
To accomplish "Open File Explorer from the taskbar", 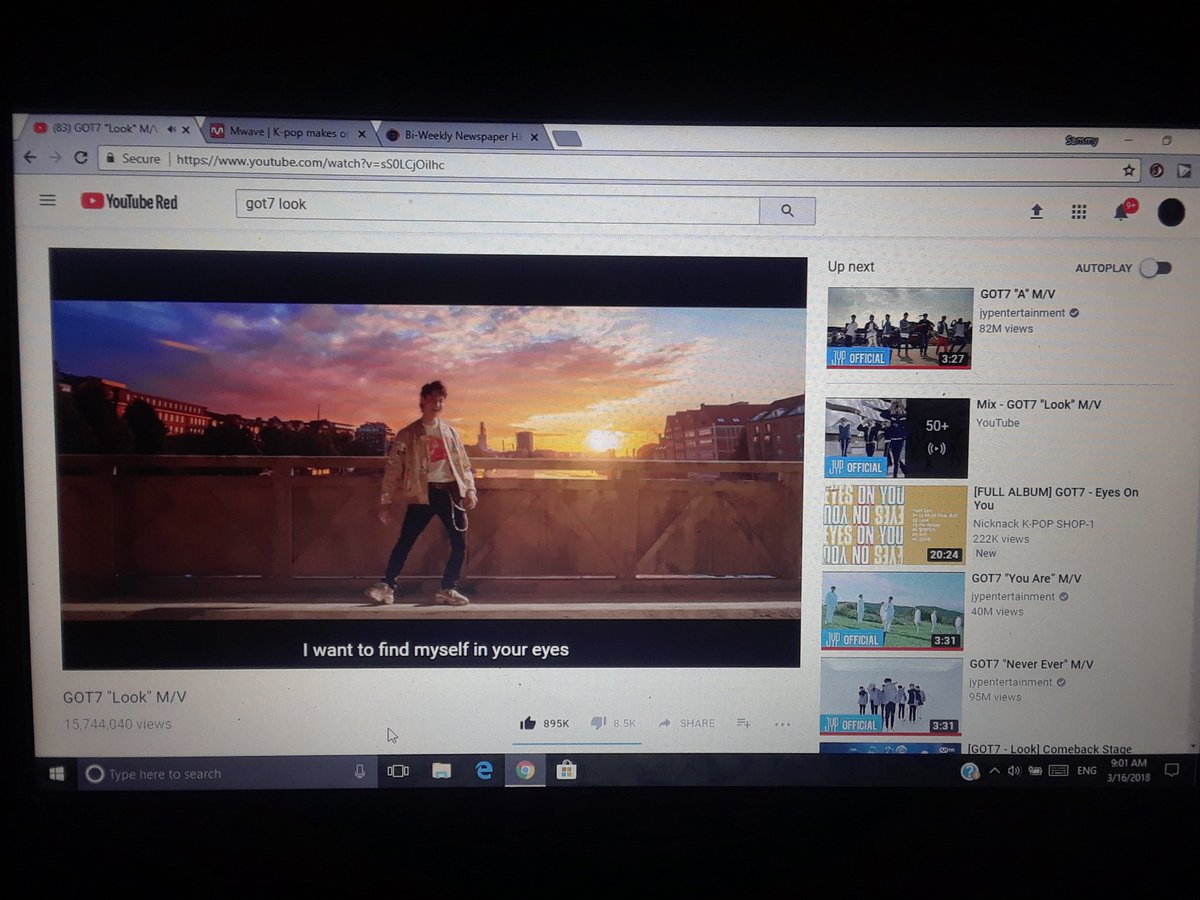I will [x=442, y=770].
